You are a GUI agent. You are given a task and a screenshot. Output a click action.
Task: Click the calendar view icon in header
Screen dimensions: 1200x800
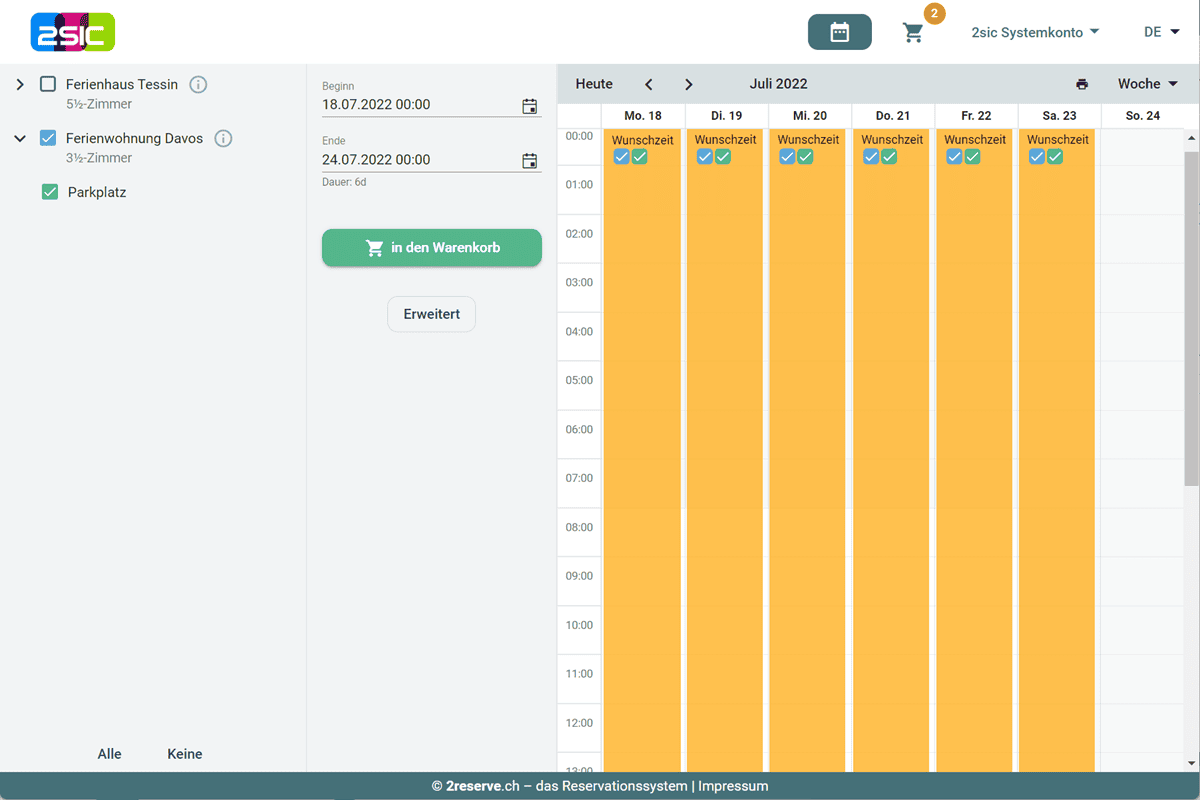(x=839, y=32)
